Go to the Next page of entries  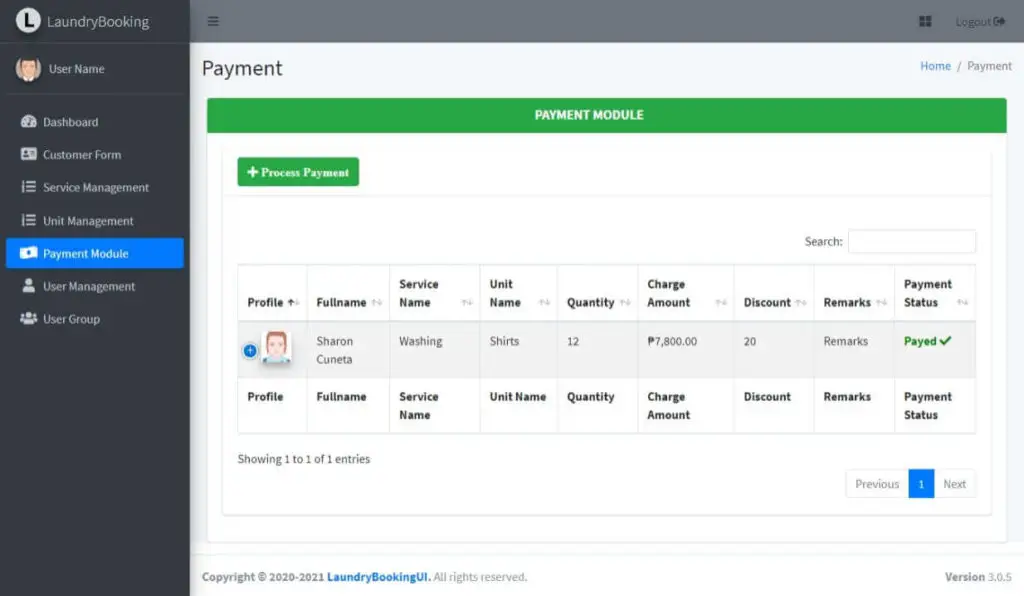[x=955, y=483]
